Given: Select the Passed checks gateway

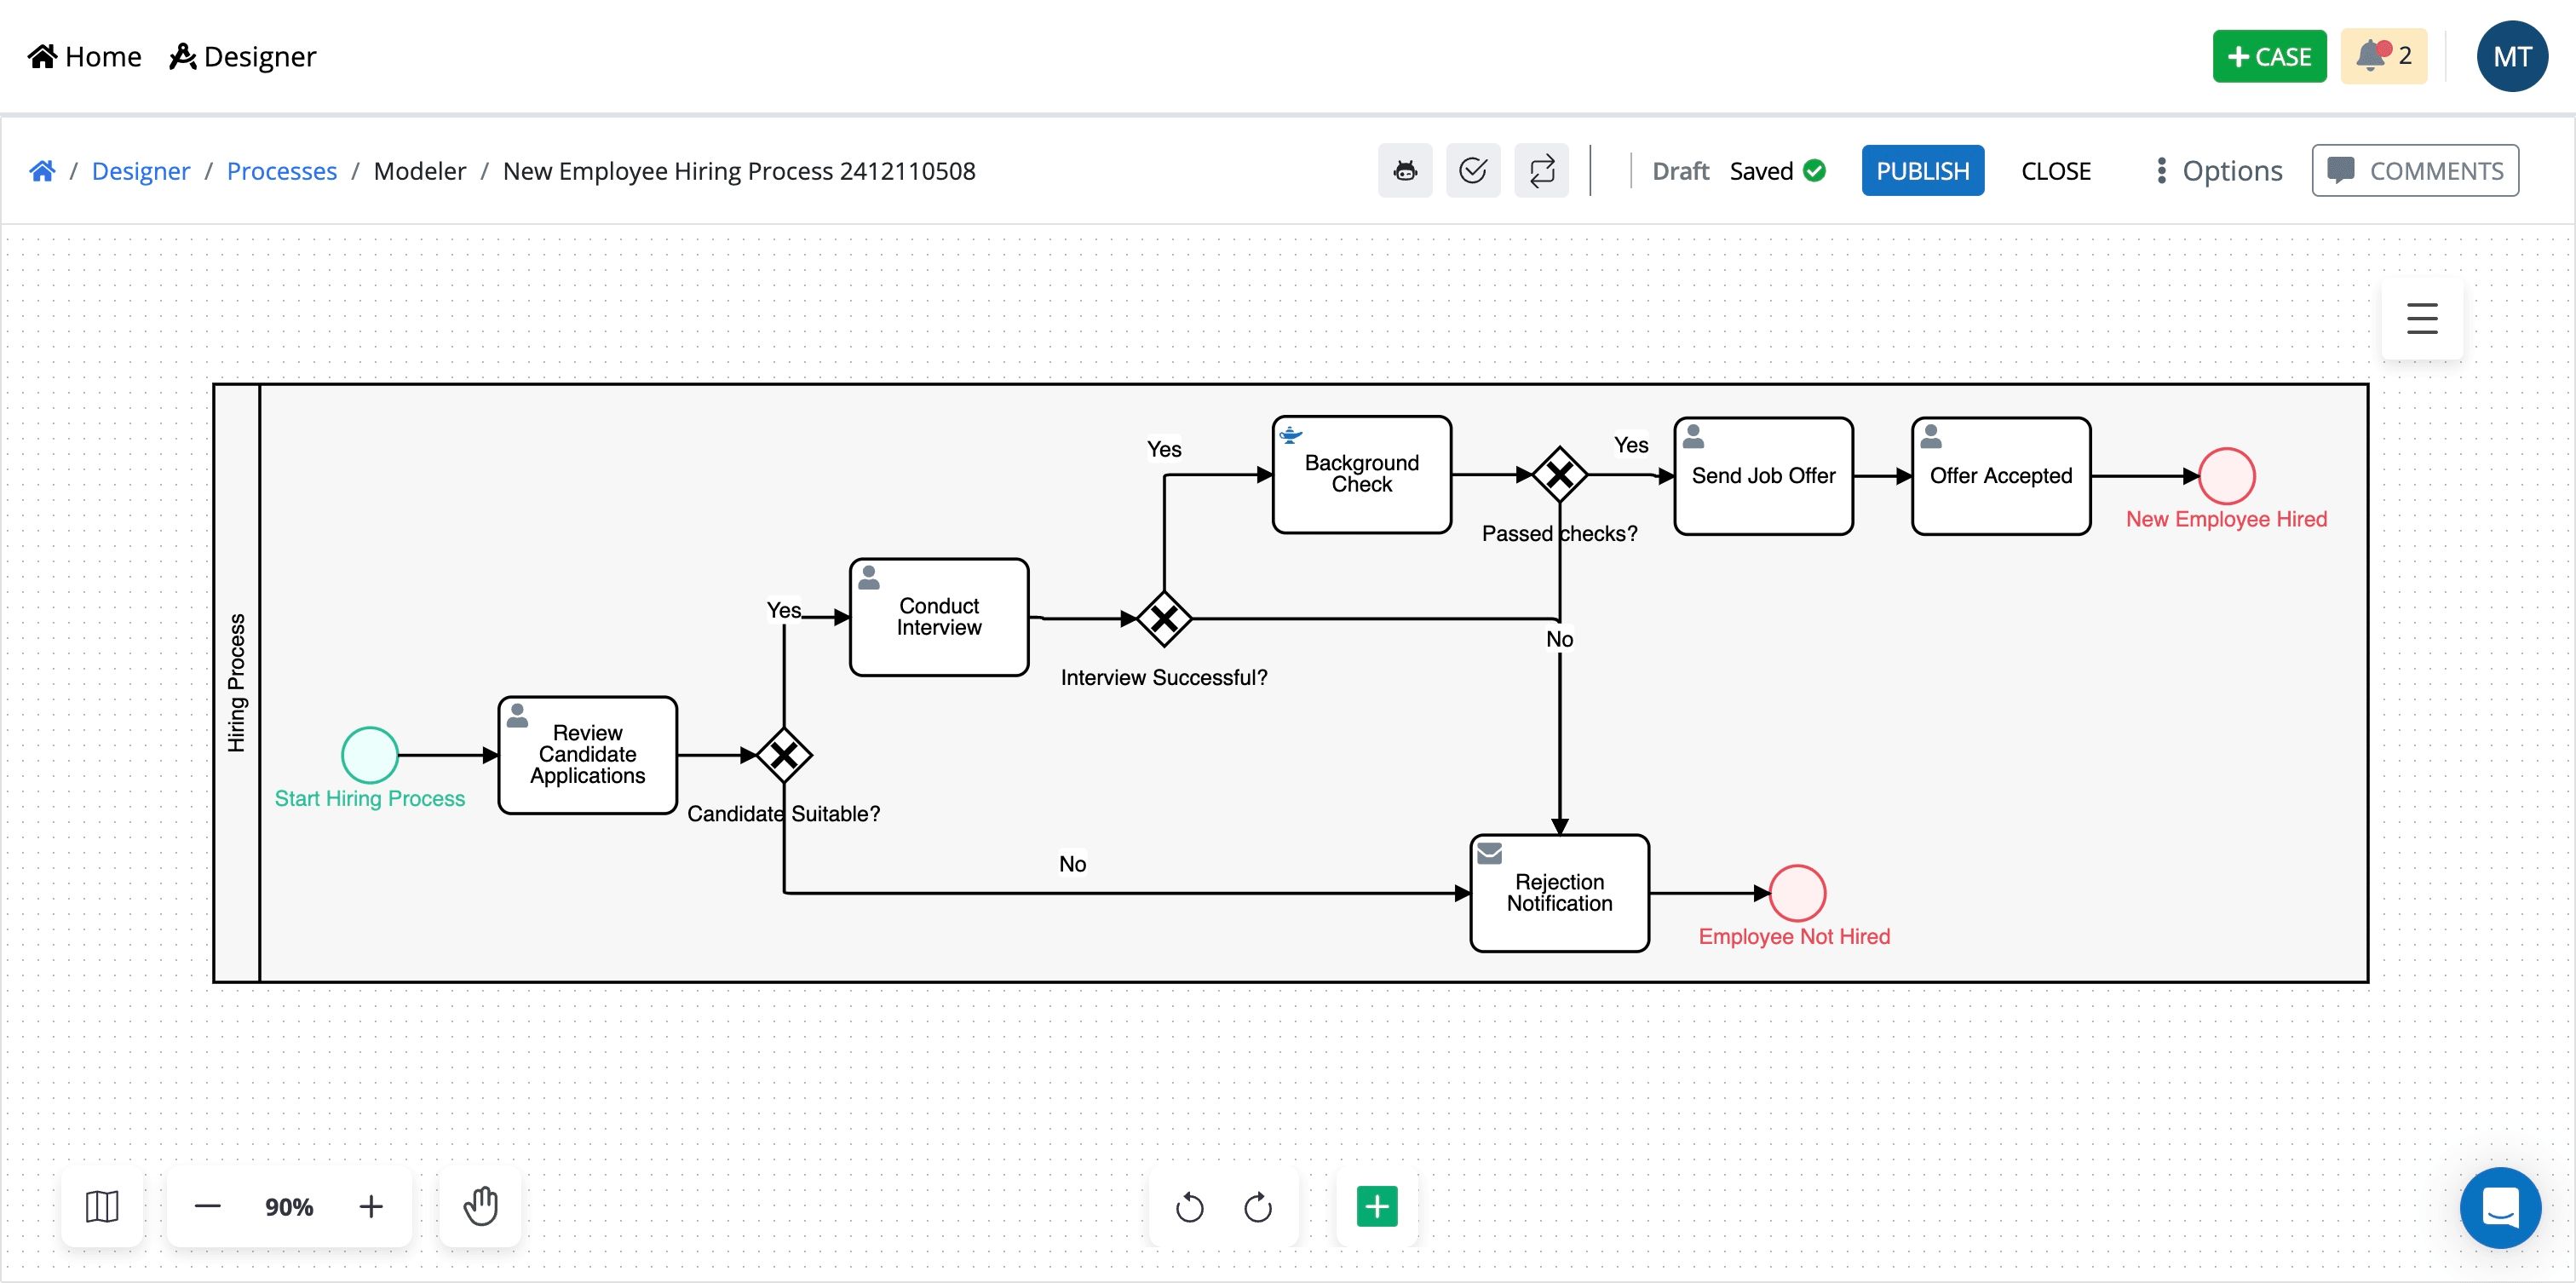Looking at the screenshot, I should click(1560, 475).
